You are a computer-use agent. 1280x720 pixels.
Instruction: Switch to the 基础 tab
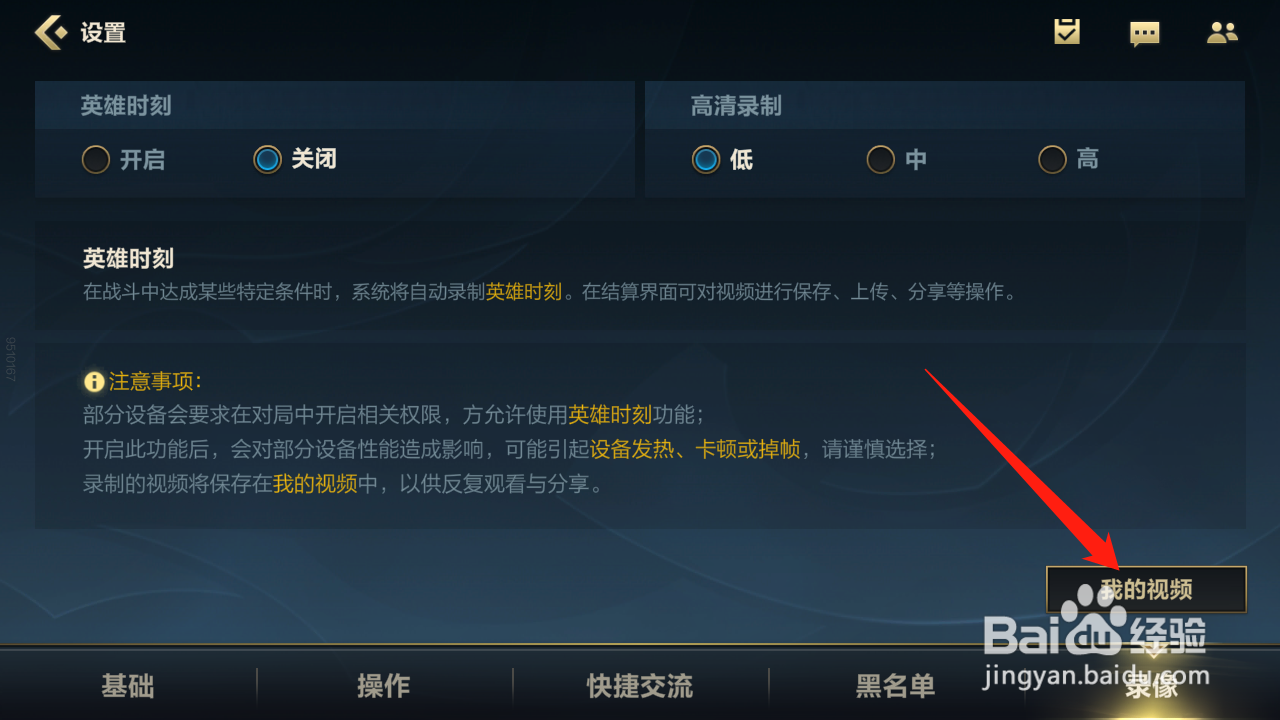tap(128, 686)
